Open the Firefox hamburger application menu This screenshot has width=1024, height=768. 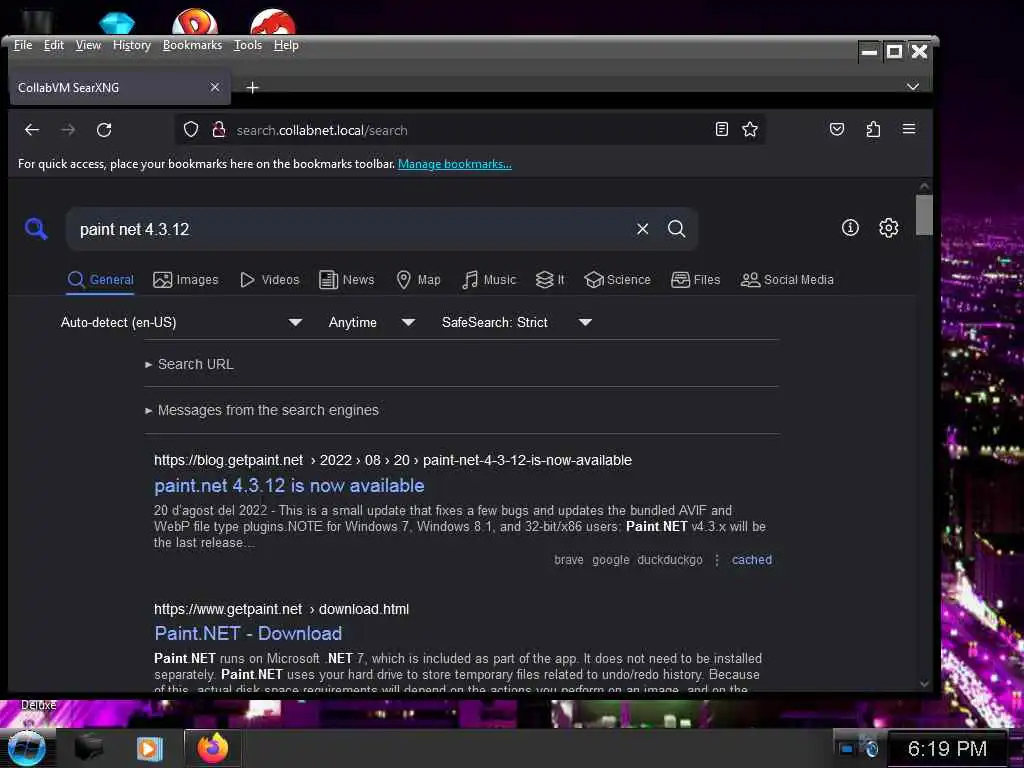pyautogui.click(x=908, y=129)
